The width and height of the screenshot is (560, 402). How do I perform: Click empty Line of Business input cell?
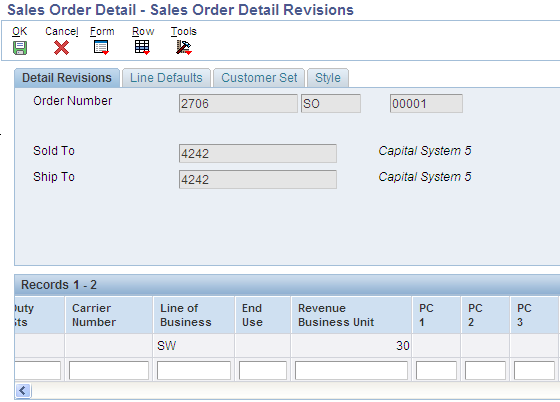194,370
